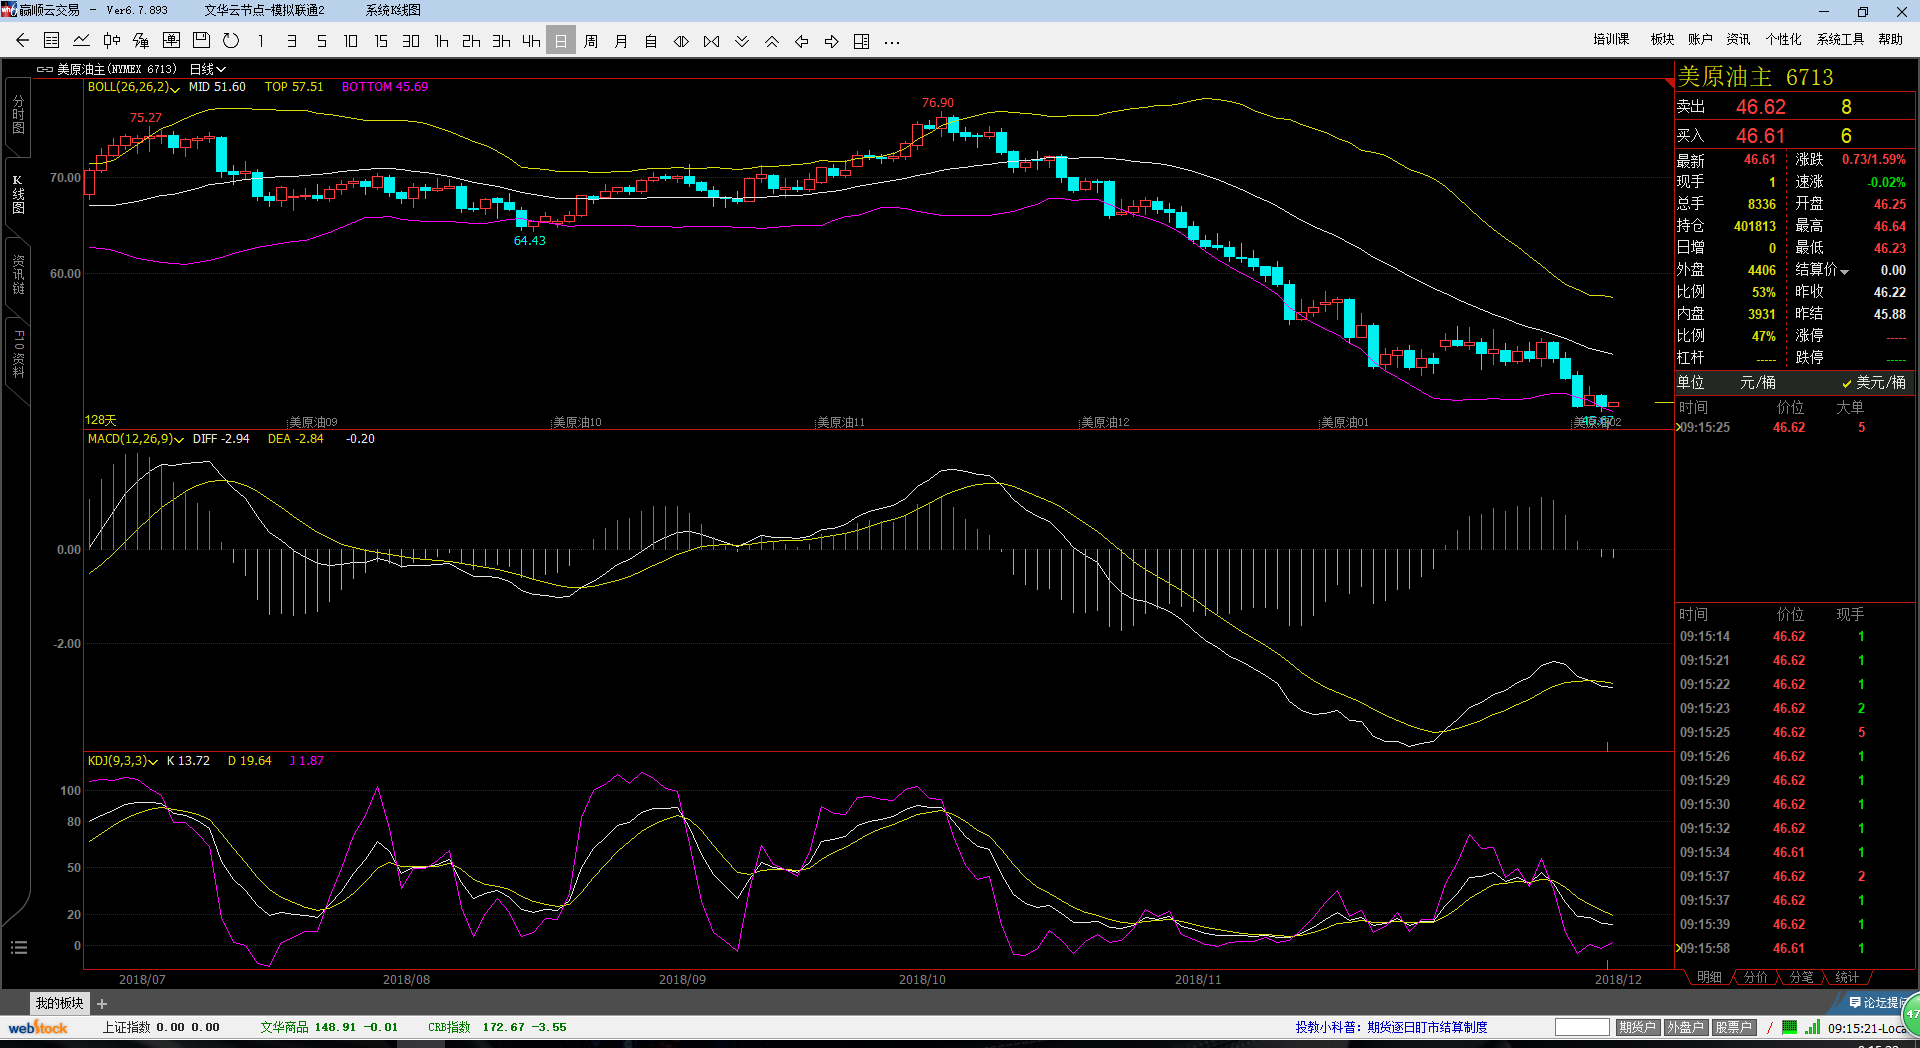Open the 个性化 menu

(1783, 39)
